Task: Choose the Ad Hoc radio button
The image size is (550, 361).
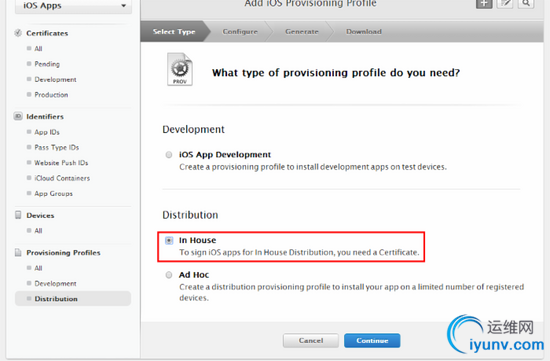Action: pos(169,275)
